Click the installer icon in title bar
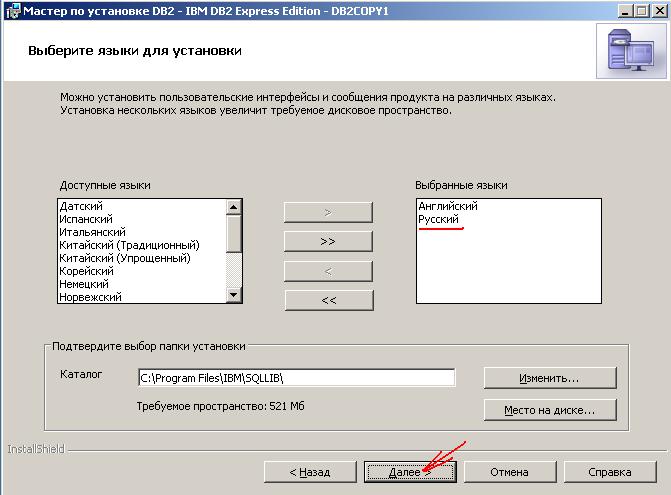This screenshot has height=495, width=671. pos(13,10)
